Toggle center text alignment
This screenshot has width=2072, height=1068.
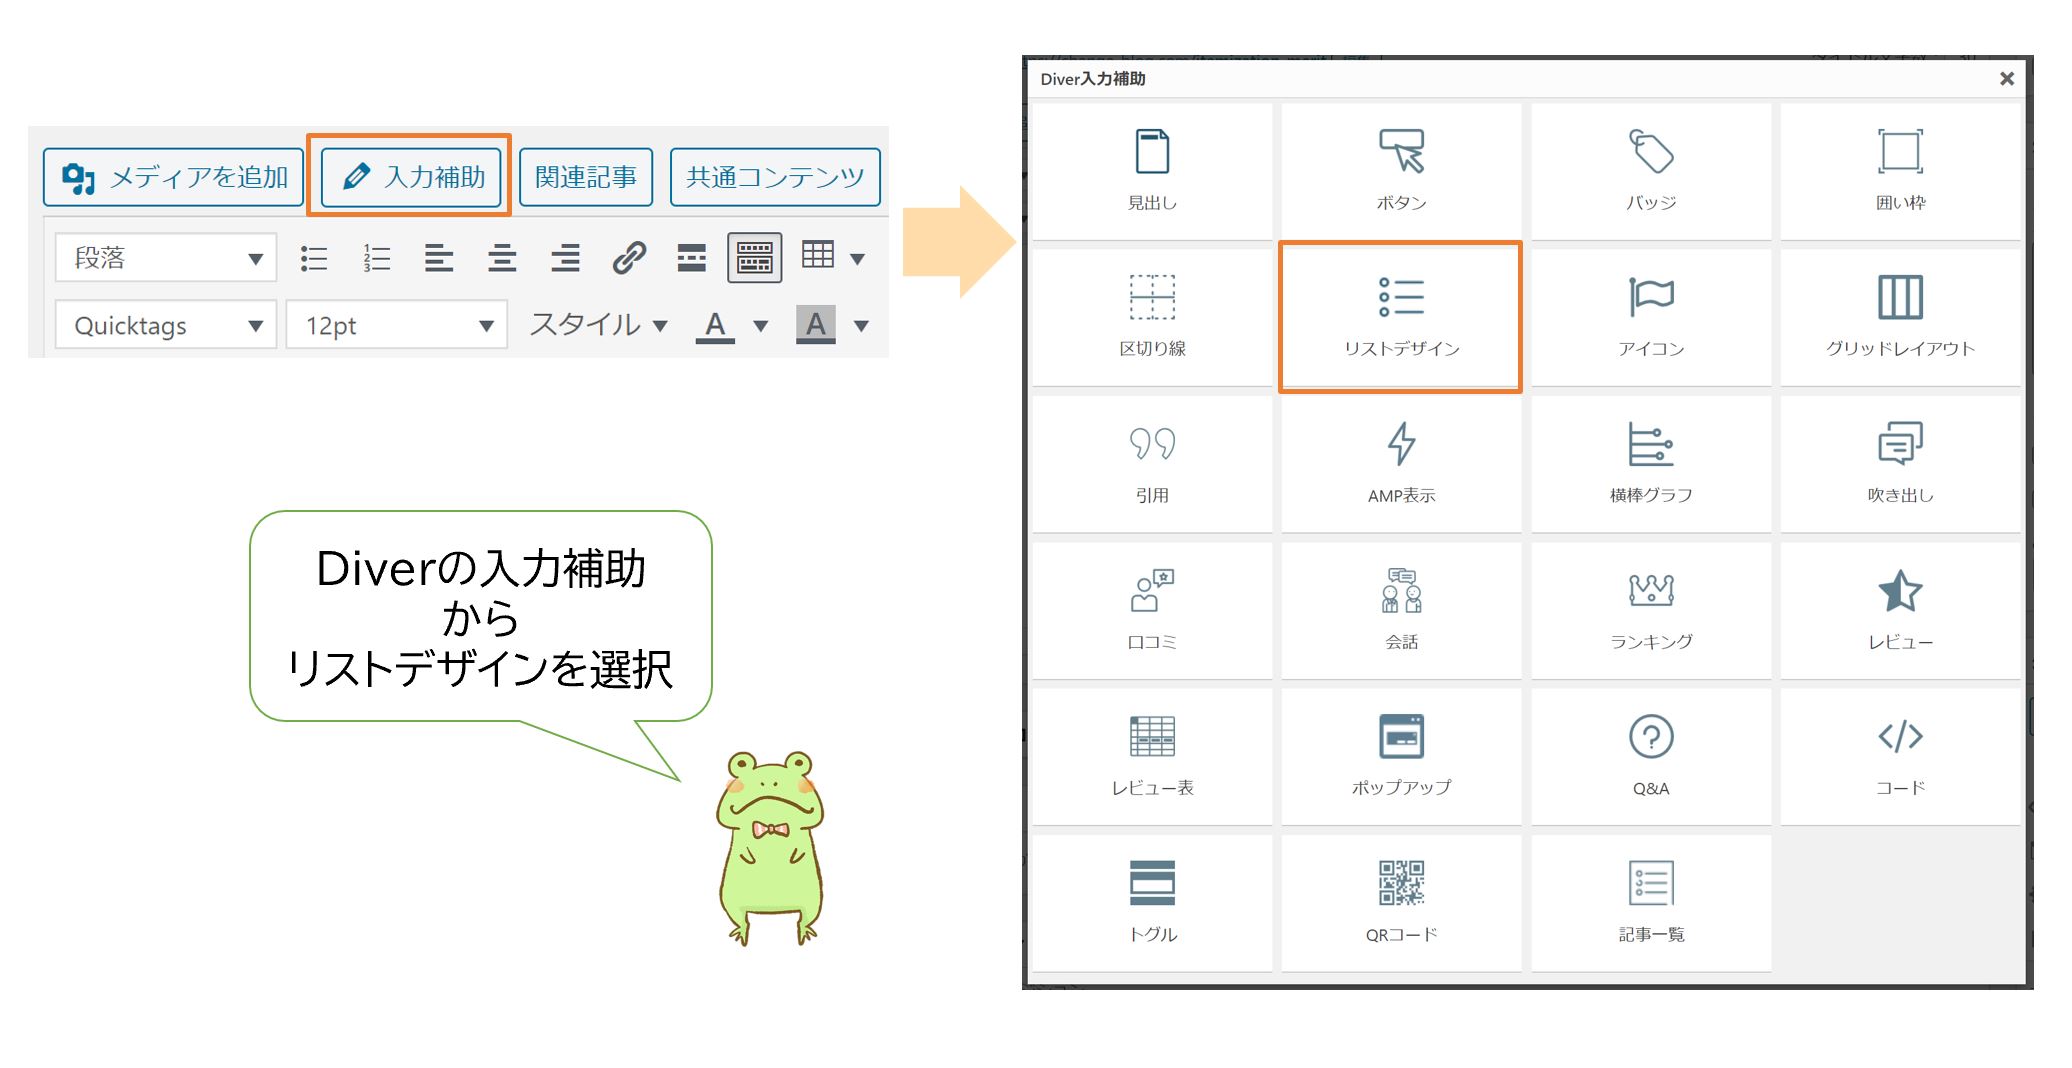(502, 258)
